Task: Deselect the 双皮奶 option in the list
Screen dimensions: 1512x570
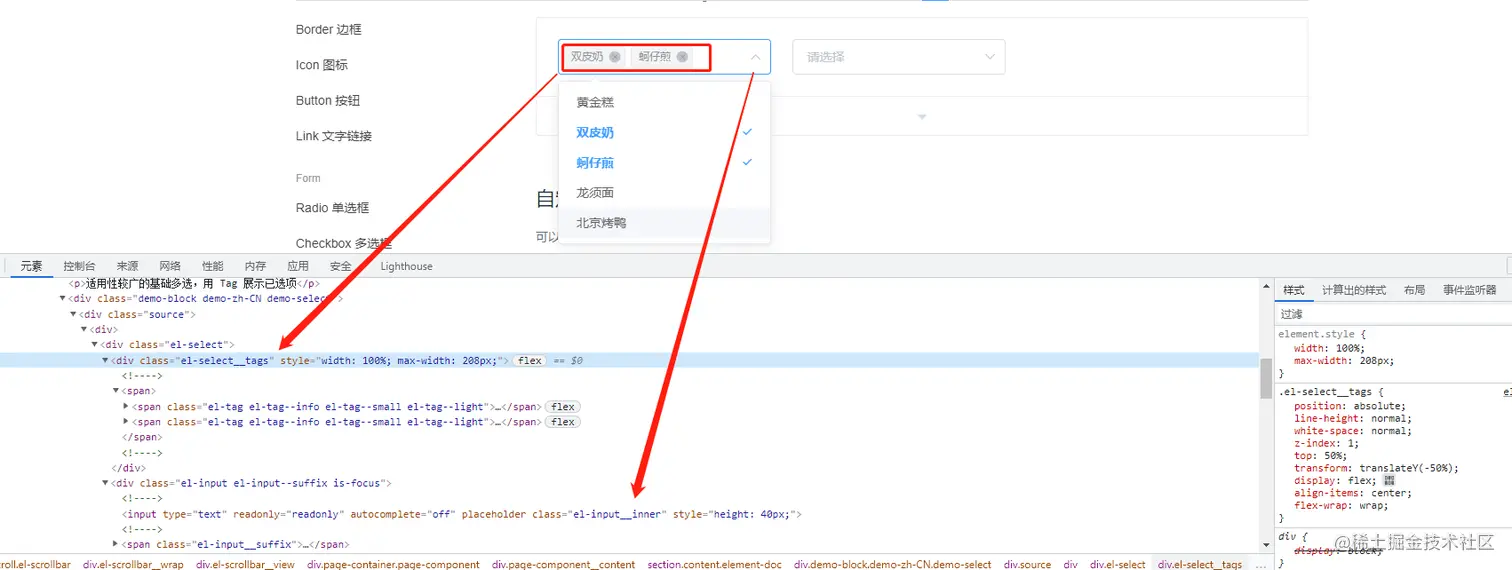Action: [x=665, y=132]
